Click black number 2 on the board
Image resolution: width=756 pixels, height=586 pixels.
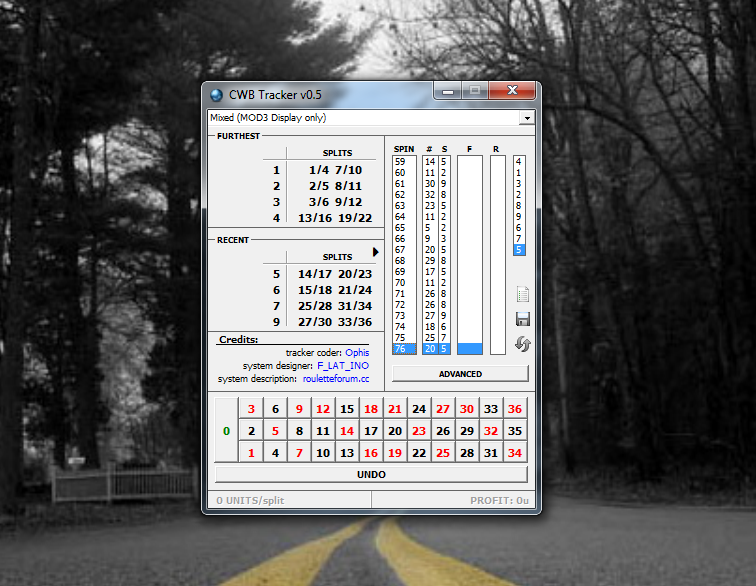[x=251, y=431]
